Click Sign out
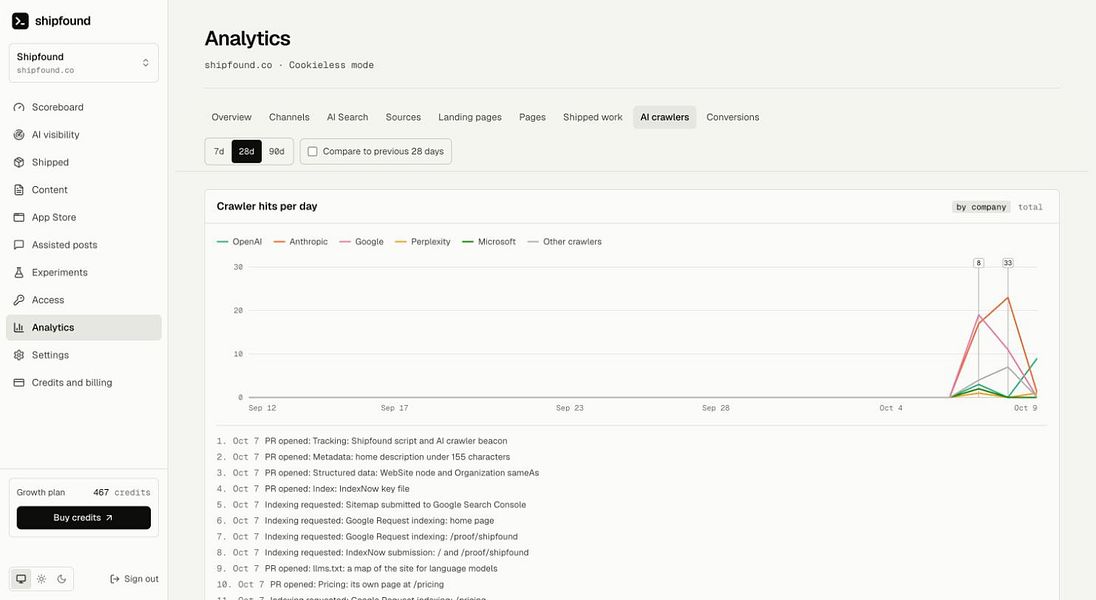Screen dimensions: 1096x600 click(134, 579)
